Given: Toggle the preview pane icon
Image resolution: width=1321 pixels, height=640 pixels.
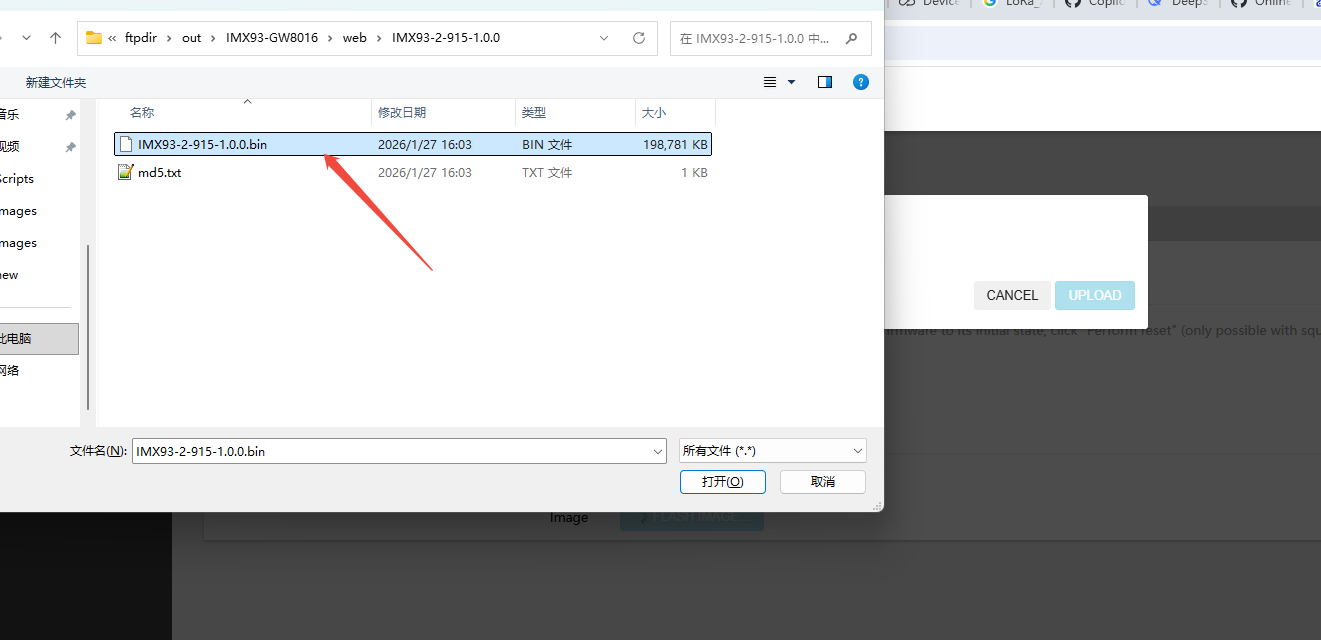Looking at the screenshot, I should pos(825,82).
